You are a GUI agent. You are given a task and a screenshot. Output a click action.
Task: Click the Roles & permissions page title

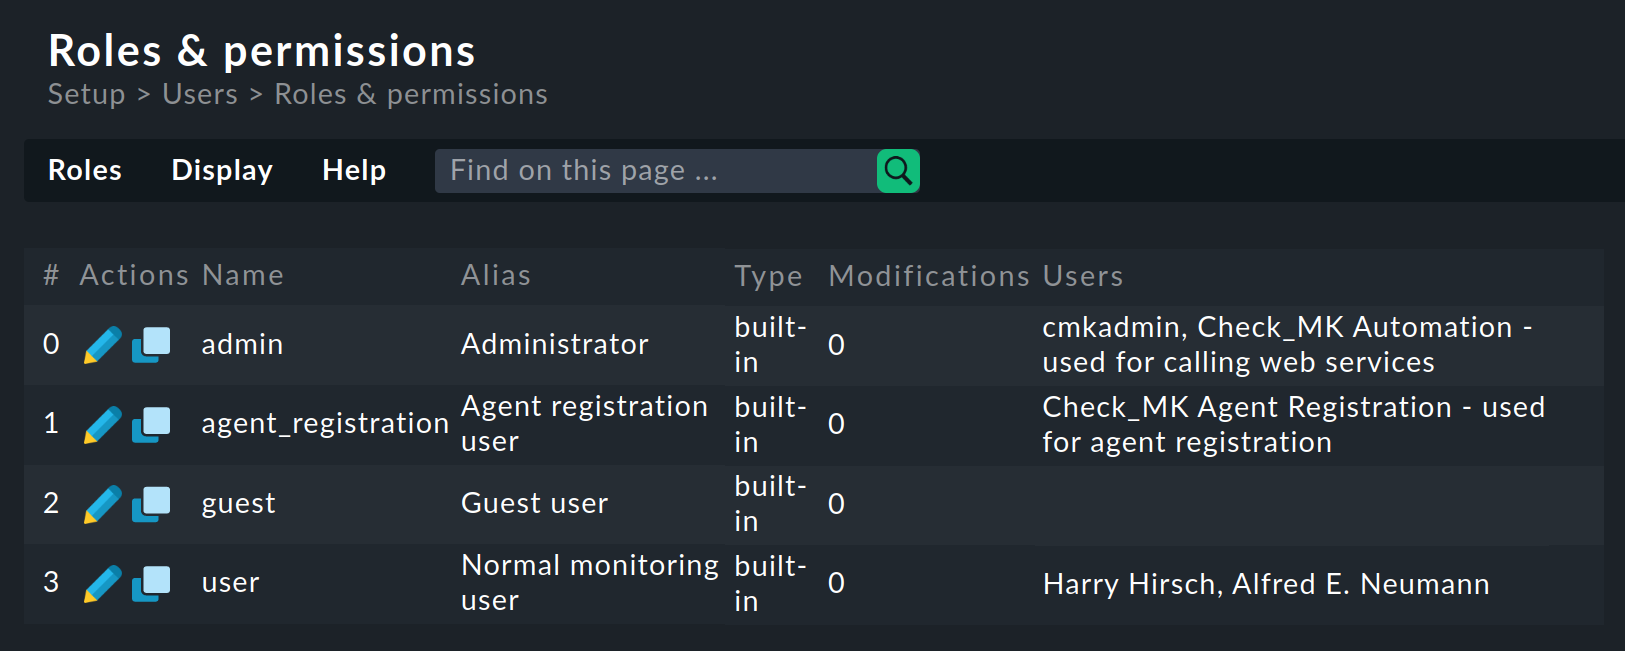(262, 51)
